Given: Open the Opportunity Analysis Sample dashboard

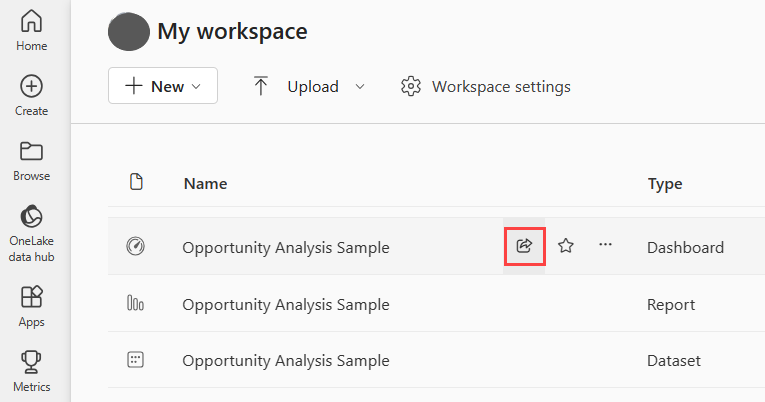Looking at the screenshot, I should (x=286, y=247).
